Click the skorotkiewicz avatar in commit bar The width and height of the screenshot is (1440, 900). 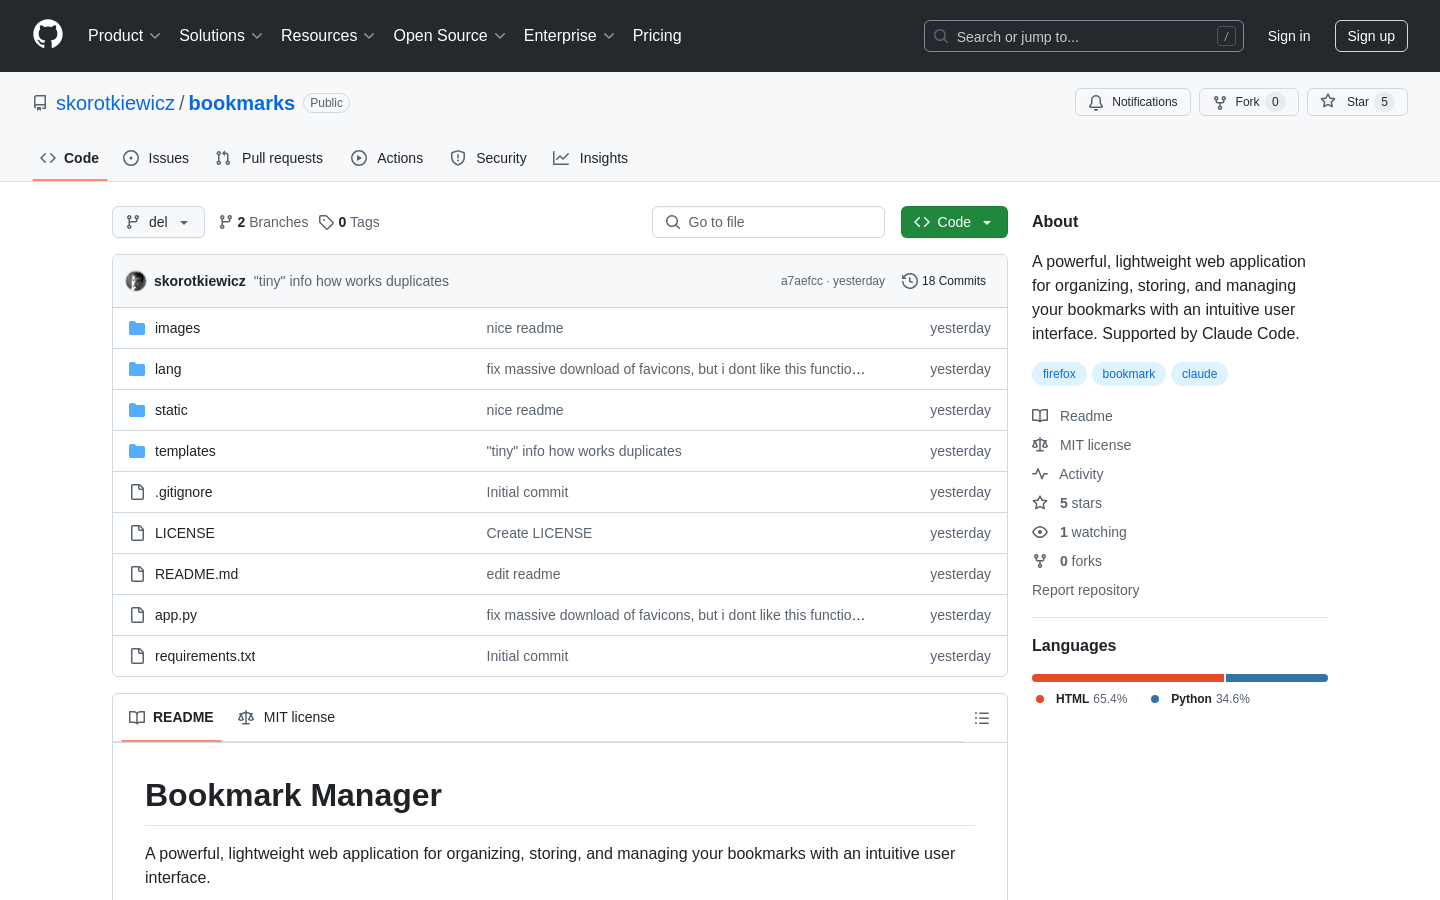coord(136,281)
